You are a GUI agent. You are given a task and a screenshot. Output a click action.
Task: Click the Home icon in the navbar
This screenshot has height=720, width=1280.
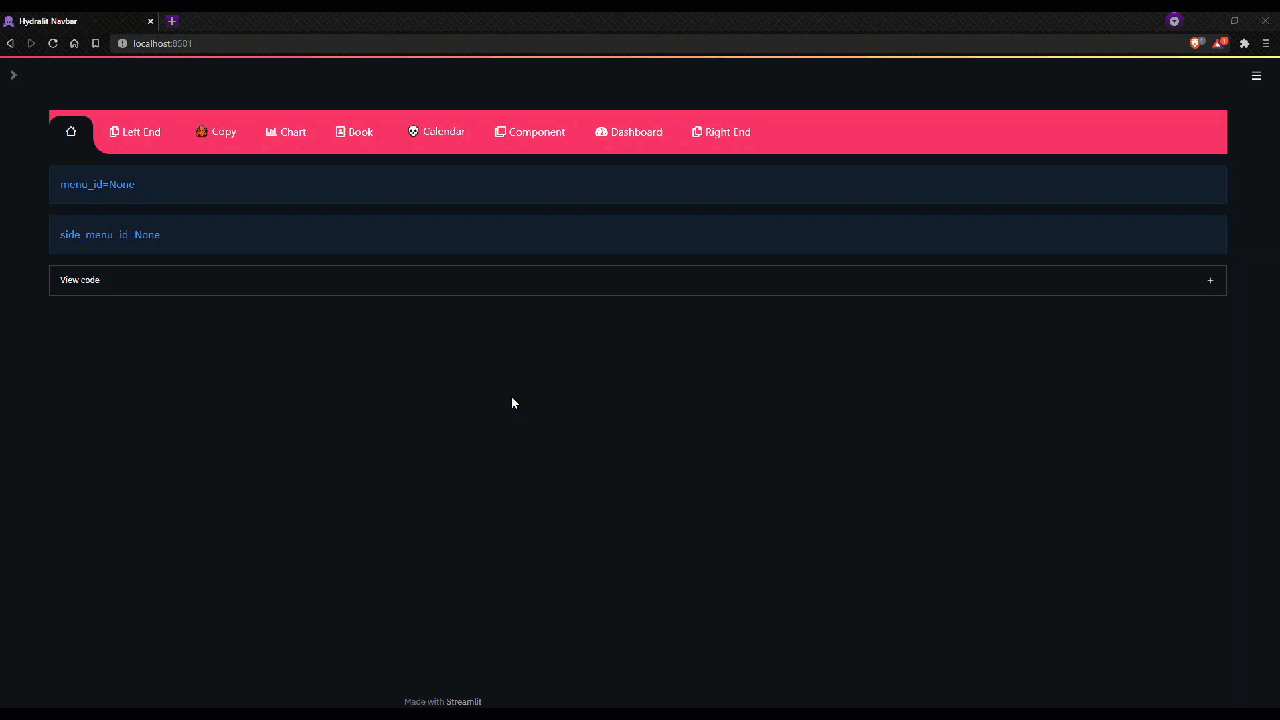(71, 132)
